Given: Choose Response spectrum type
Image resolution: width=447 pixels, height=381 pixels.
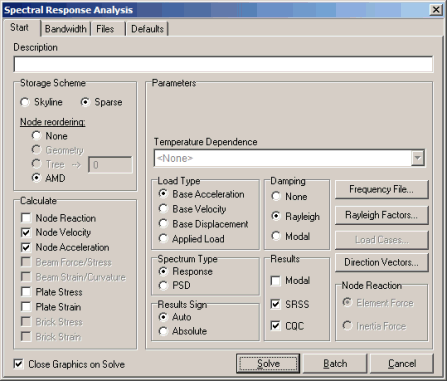Looking at the screenshot, I should click(186, 271).
